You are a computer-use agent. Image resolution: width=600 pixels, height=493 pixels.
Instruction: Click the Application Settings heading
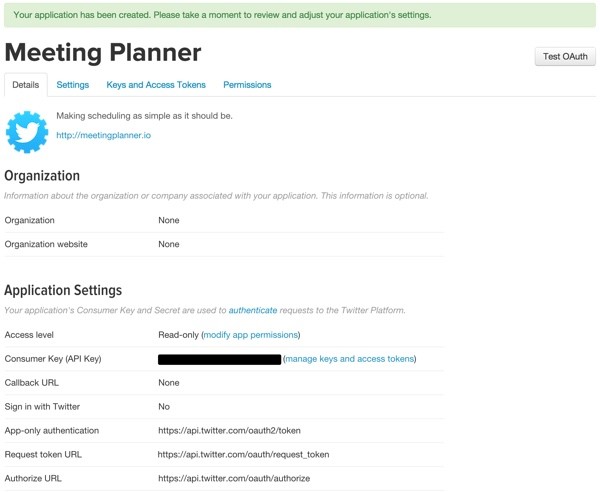point(63,290)
